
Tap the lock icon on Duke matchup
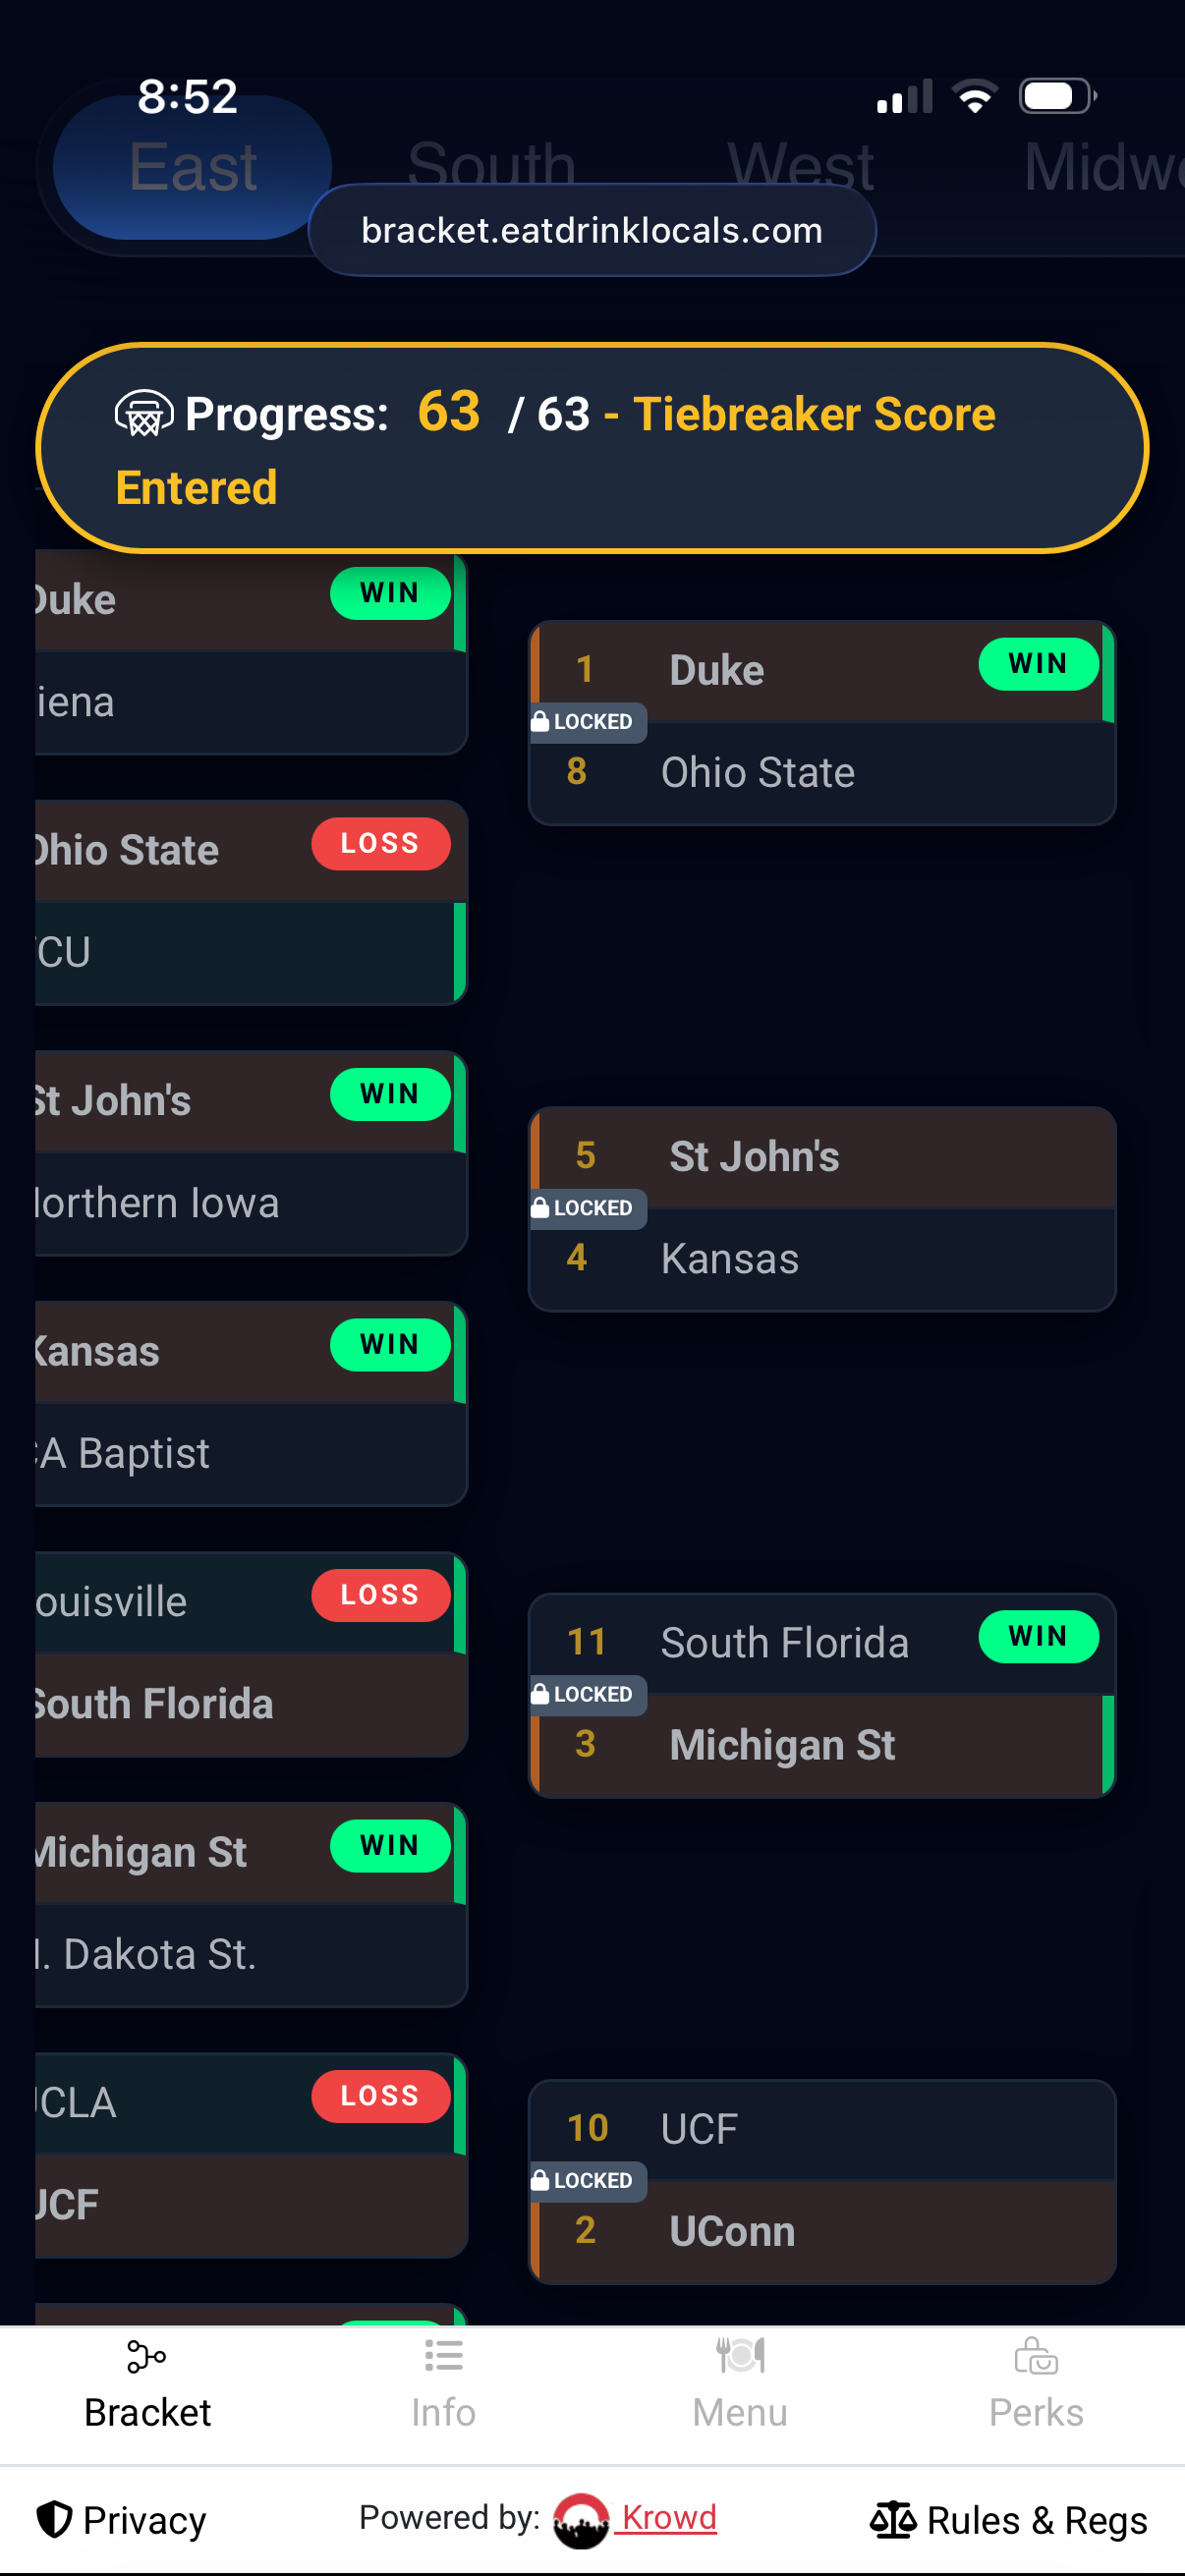coord(540,721)
